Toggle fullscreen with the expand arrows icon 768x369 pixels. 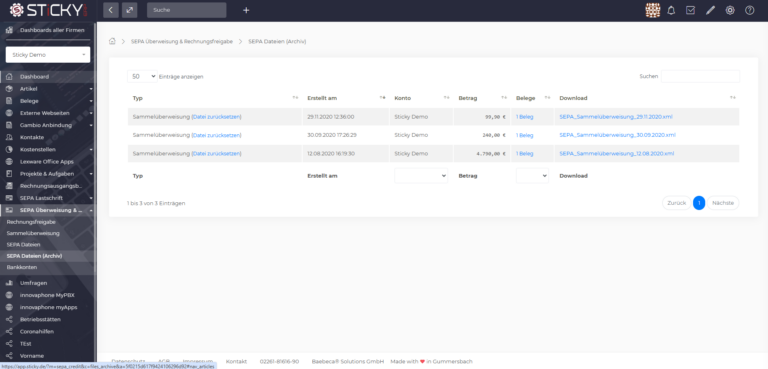129,10
